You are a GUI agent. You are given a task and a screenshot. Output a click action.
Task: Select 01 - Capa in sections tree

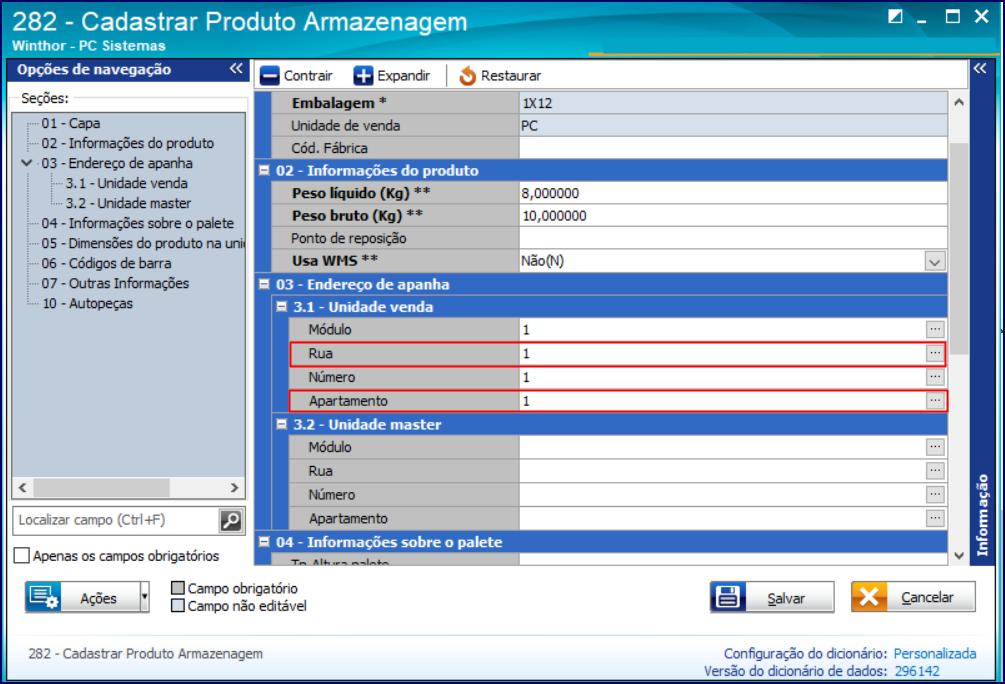coord(71,123)
